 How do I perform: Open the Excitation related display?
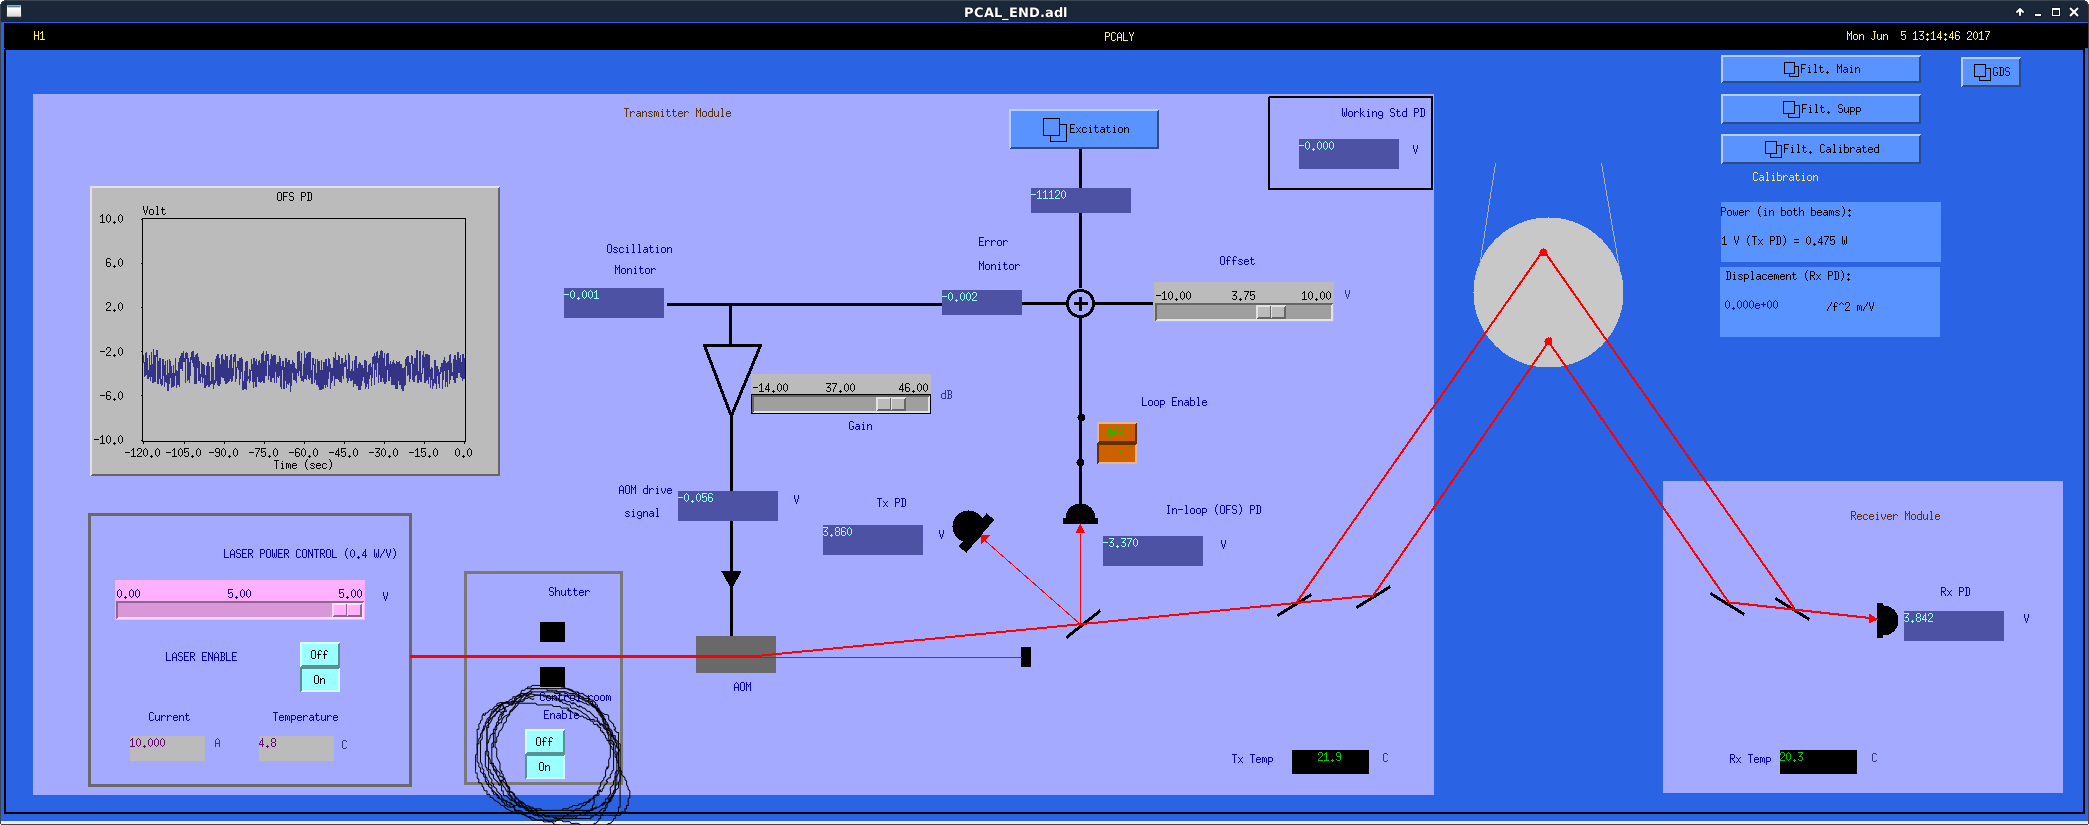point(1084,129)
